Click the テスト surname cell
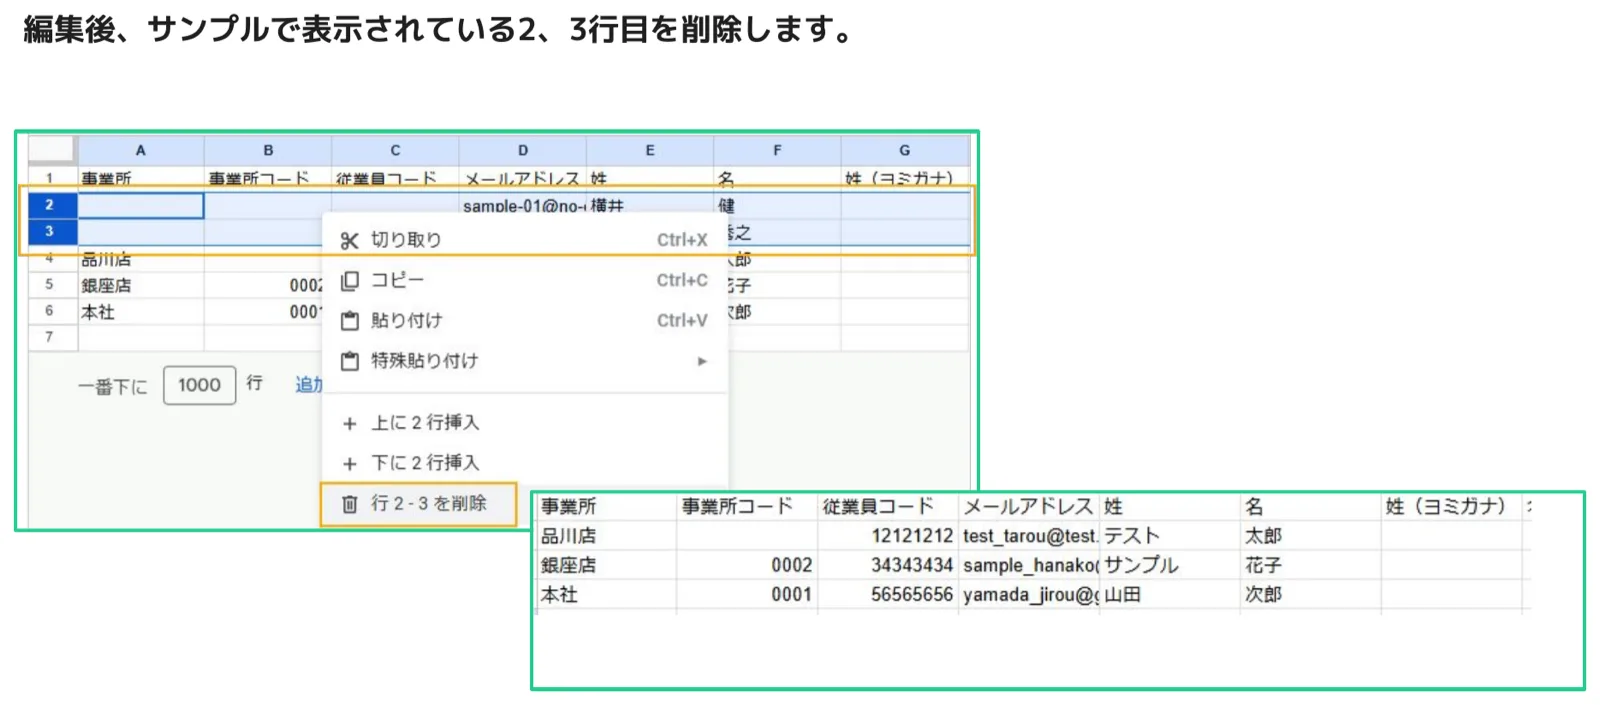 [x=1170, y=536]
